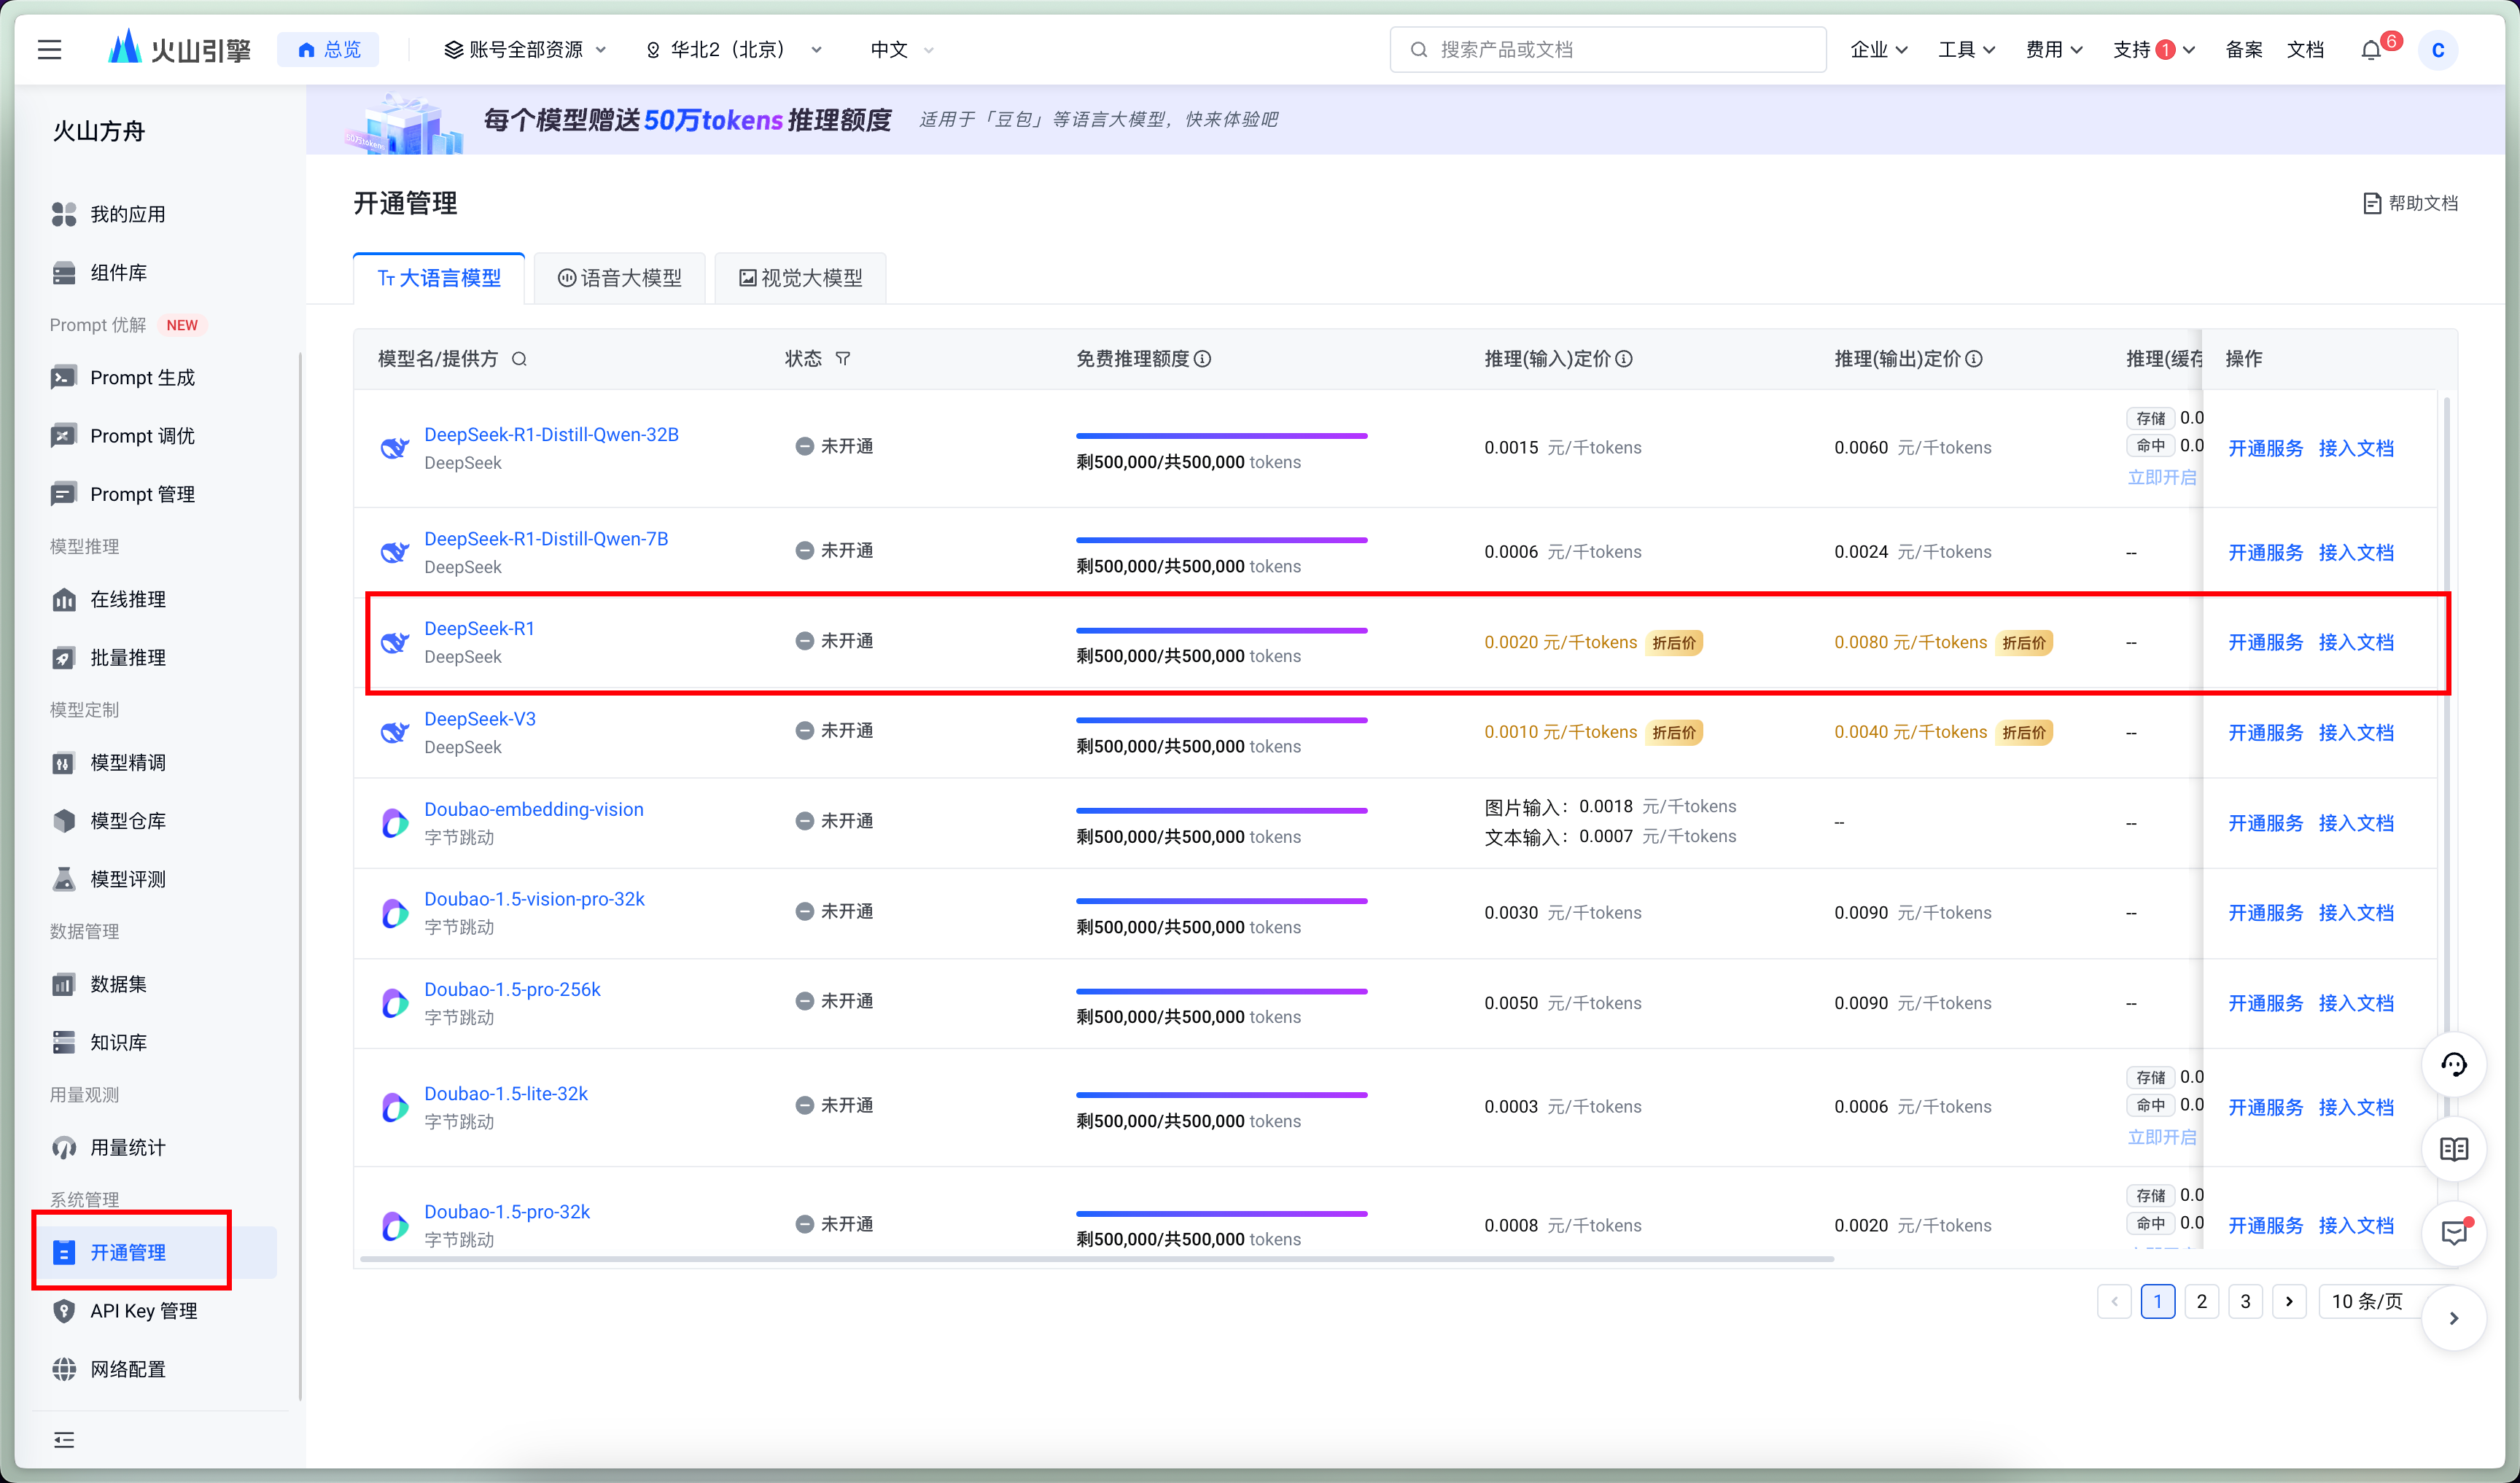This screenshot has height=1483, width=2520.
Task: Open the notifications bell icon
Action: click(x=2371, y=50)
